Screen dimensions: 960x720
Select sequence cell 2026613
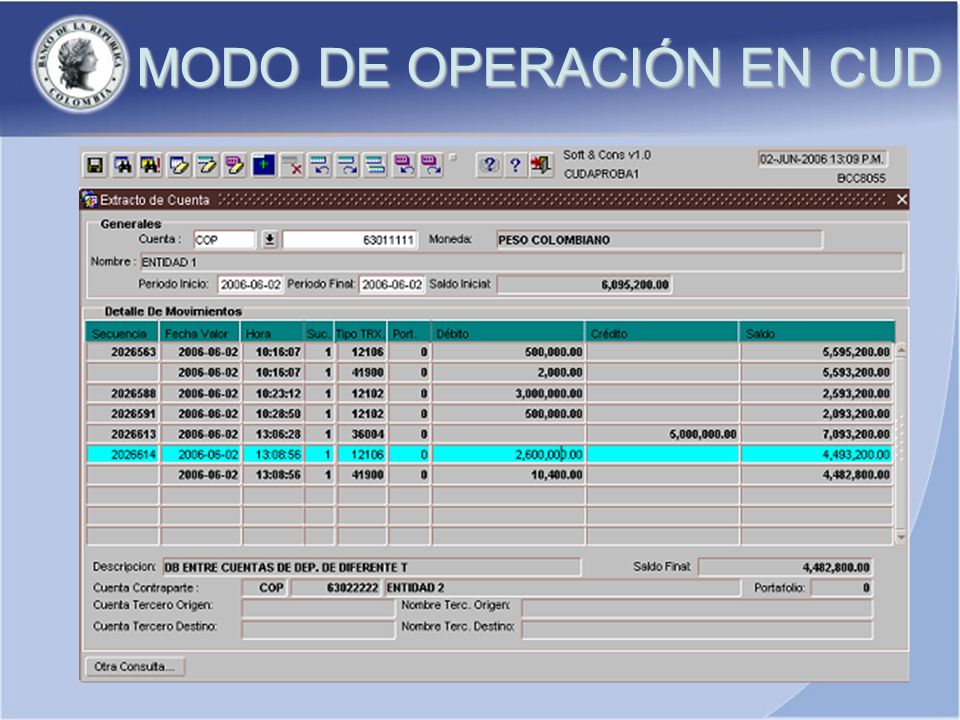122,434
